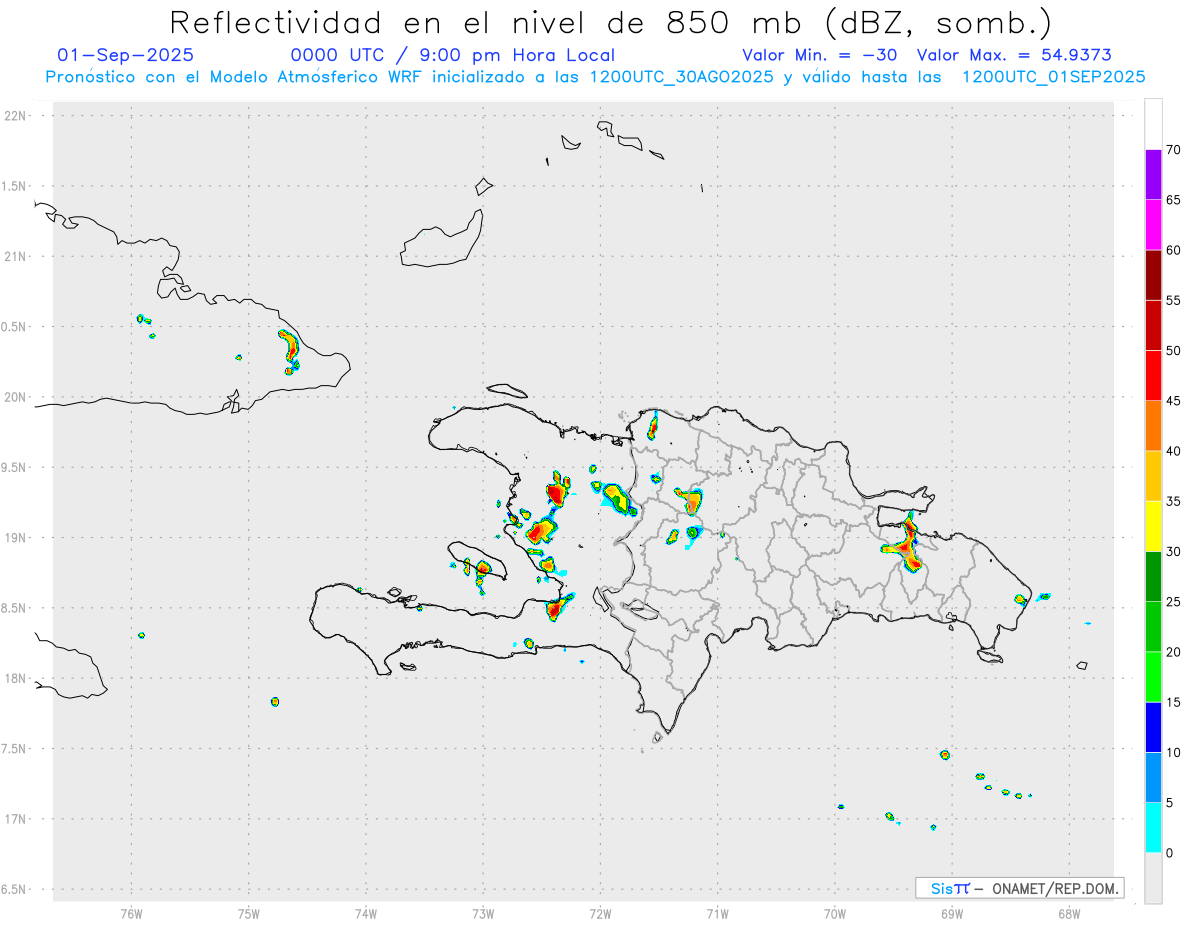Click the WRF forecast description line 'Pronóstico con el Modelo'
The height and width of the screenshot is (927, 1200).
pyautogui.click(x=596, y=77)
